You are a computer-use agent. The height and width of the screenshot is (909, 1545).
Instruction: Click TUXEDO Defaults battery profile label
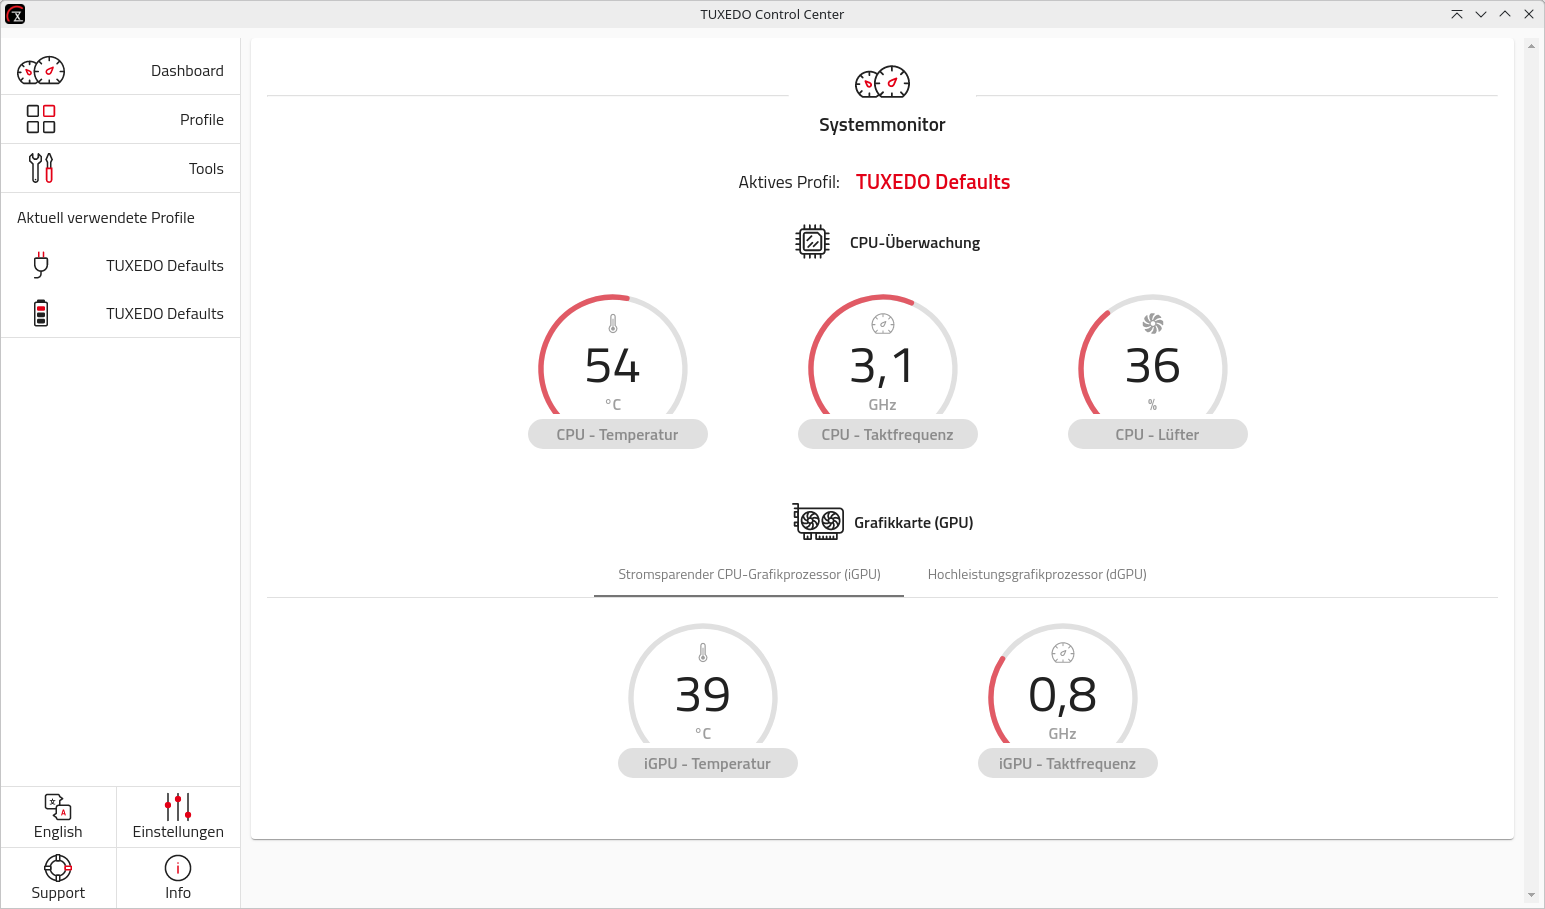165,314
